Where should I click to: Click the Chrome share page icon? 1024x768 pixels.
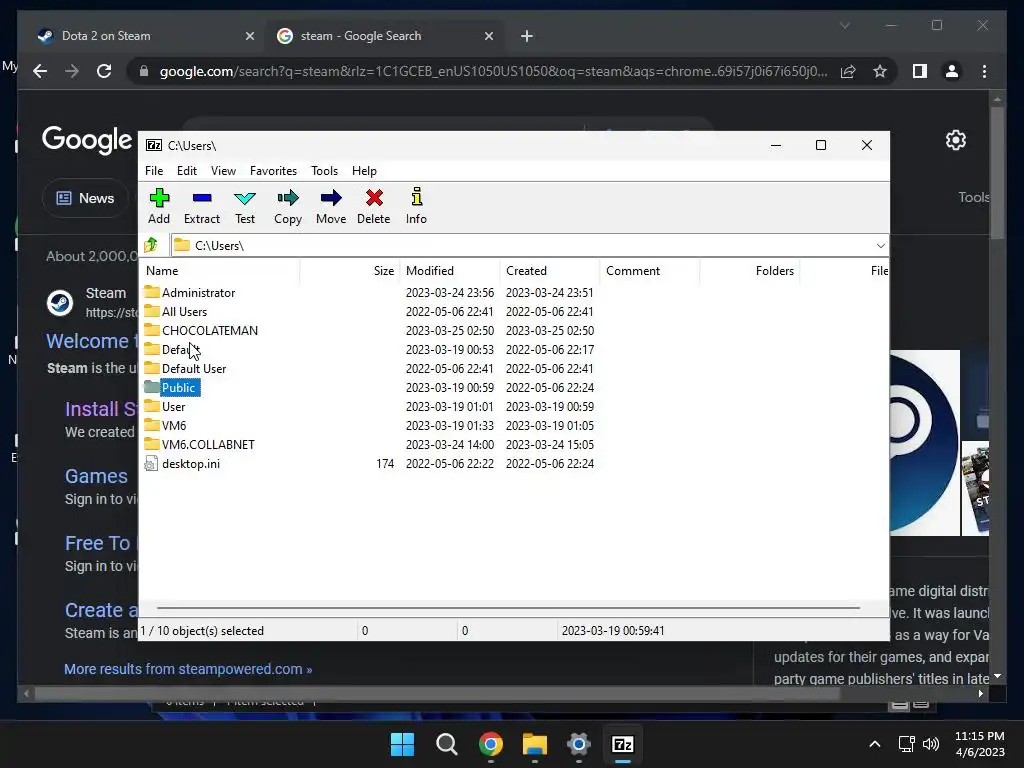click(x=848, y=71)
